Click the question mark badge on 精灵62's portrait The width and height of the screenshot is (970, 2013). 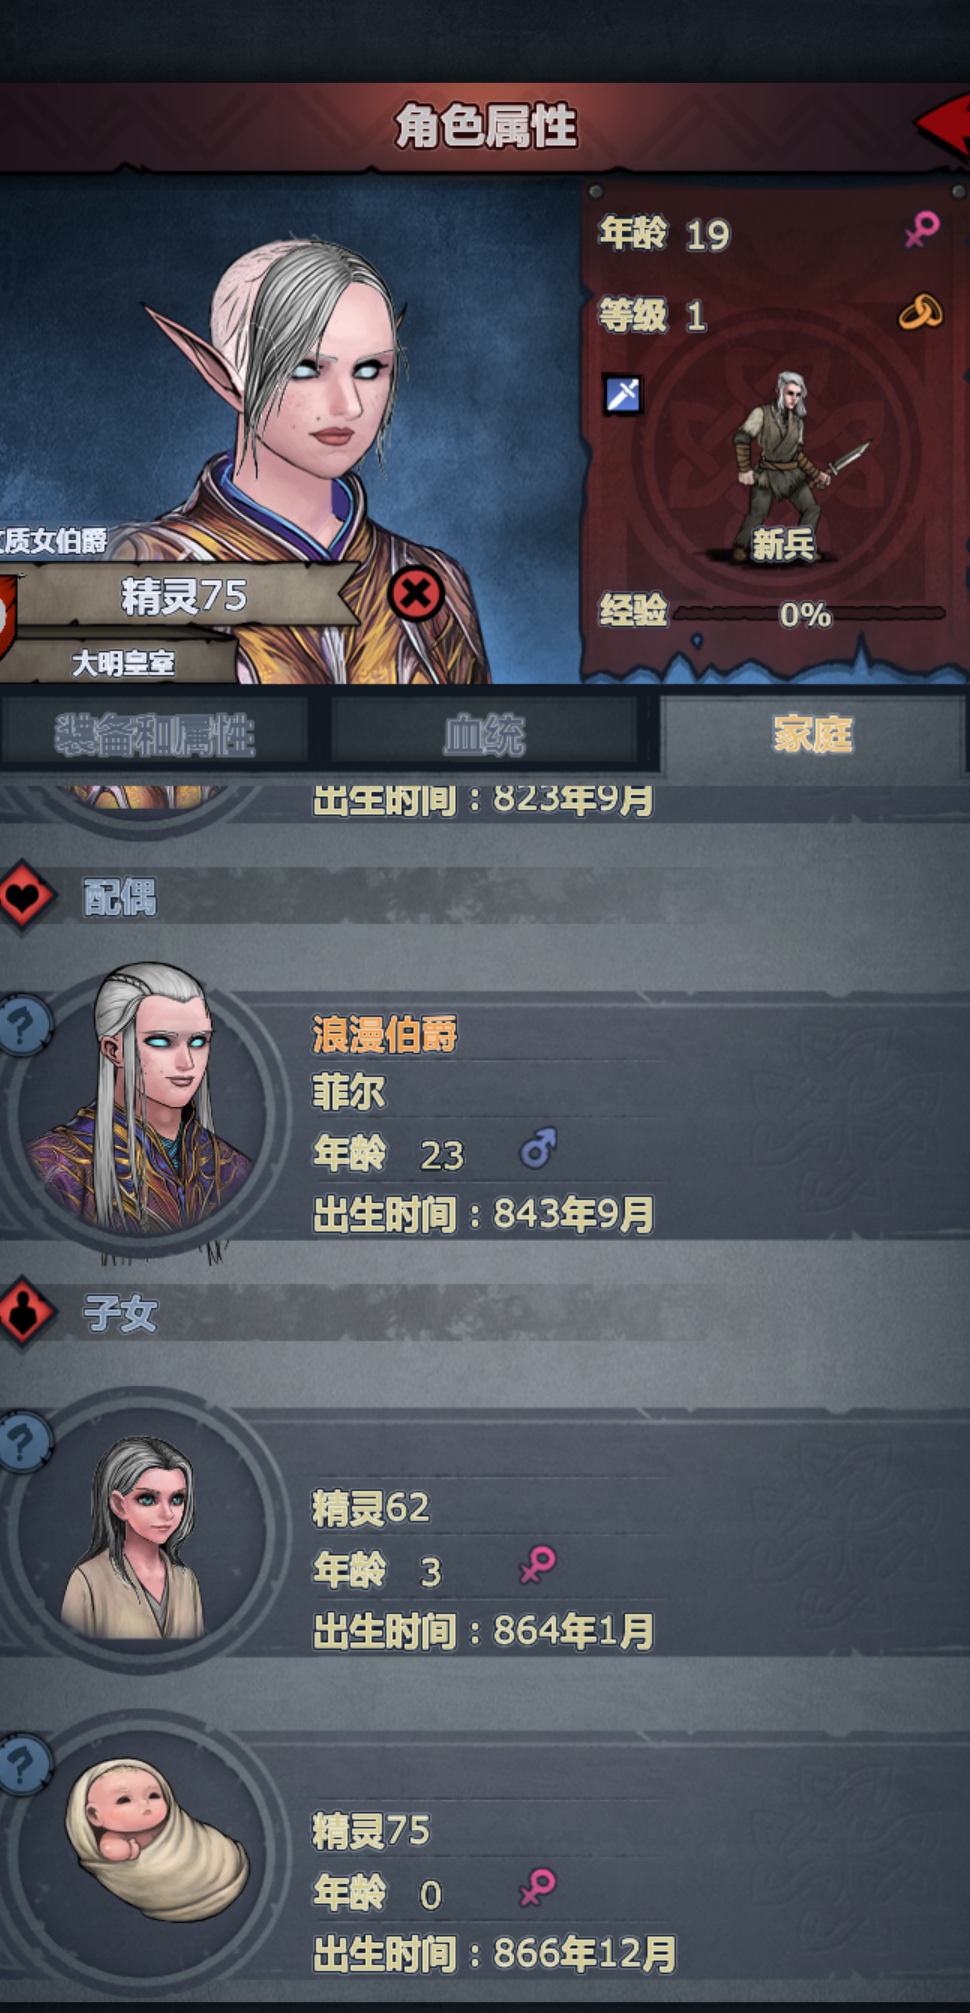[x=25, y=1441]
